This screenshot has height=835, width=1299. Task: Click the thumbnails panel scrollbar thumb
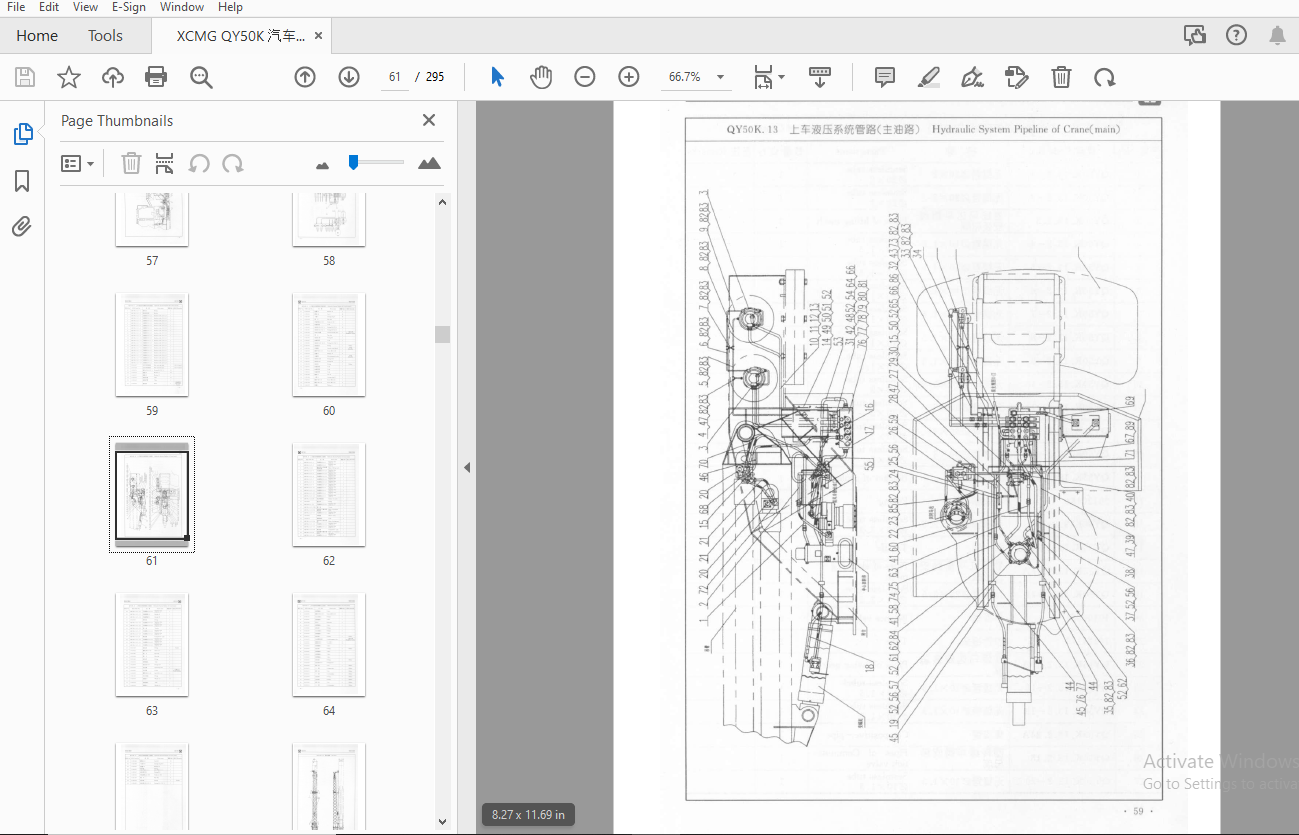pos(442,334)
